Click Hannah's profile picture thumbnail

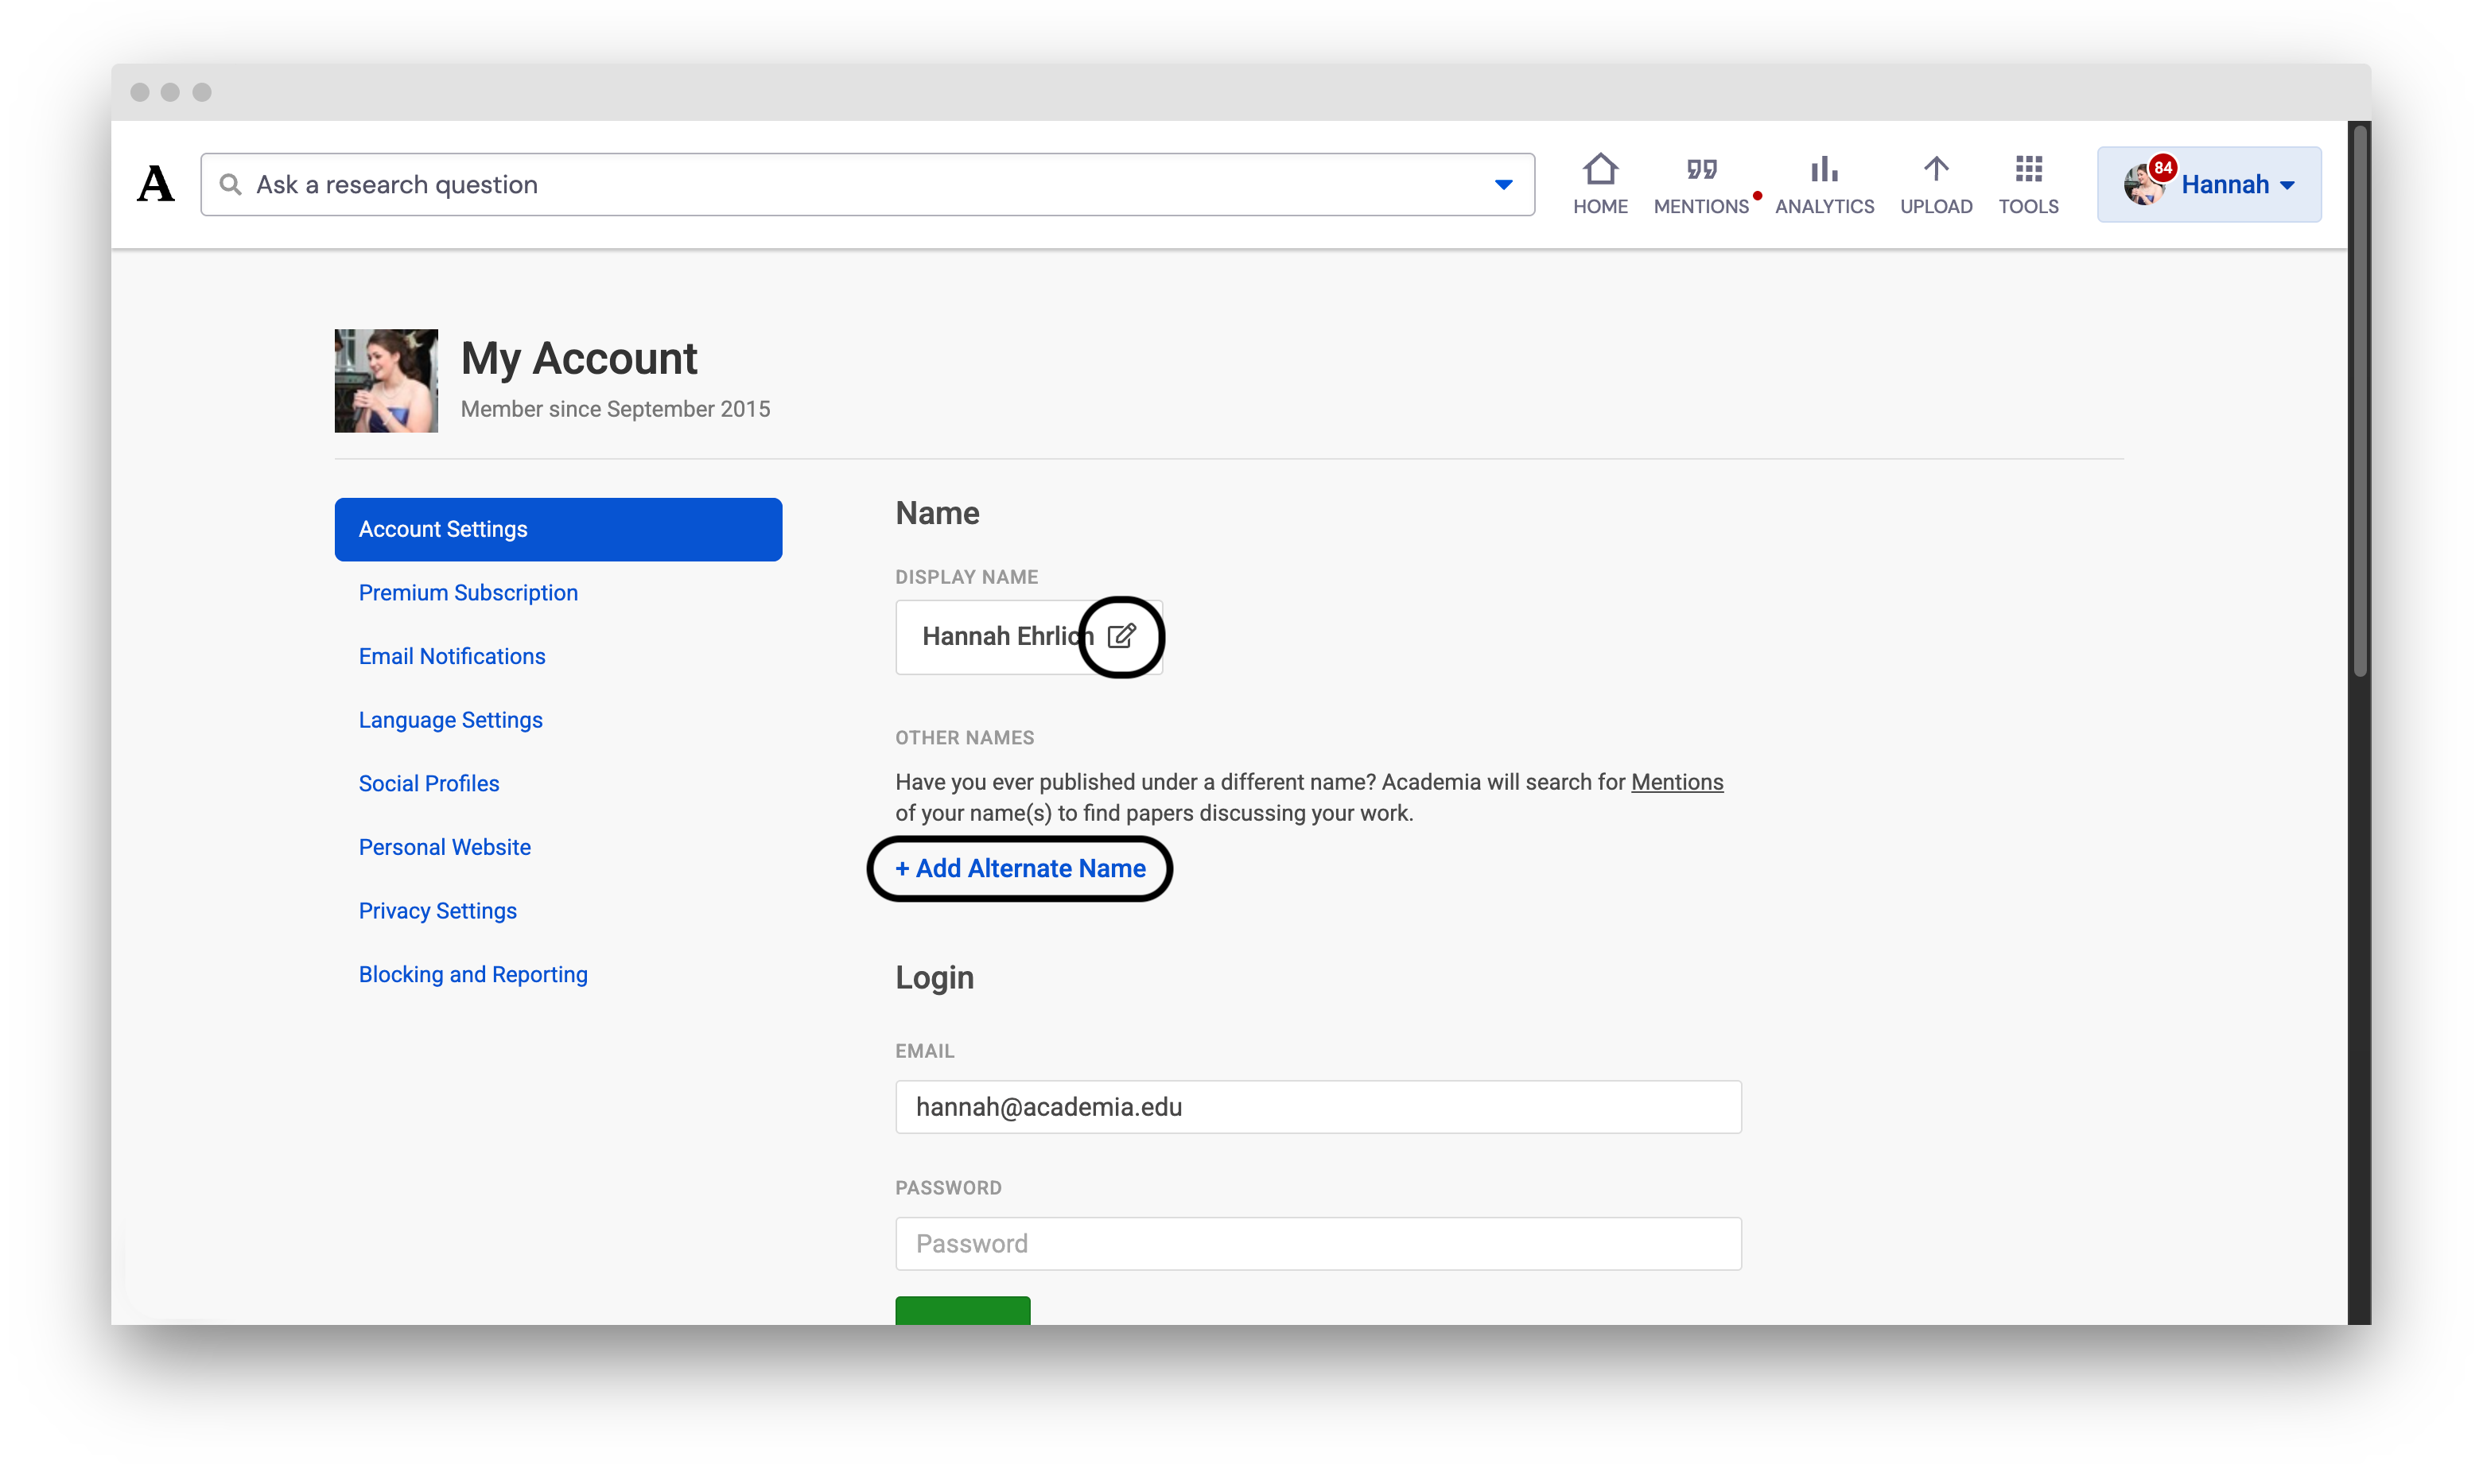pos(385,380)
